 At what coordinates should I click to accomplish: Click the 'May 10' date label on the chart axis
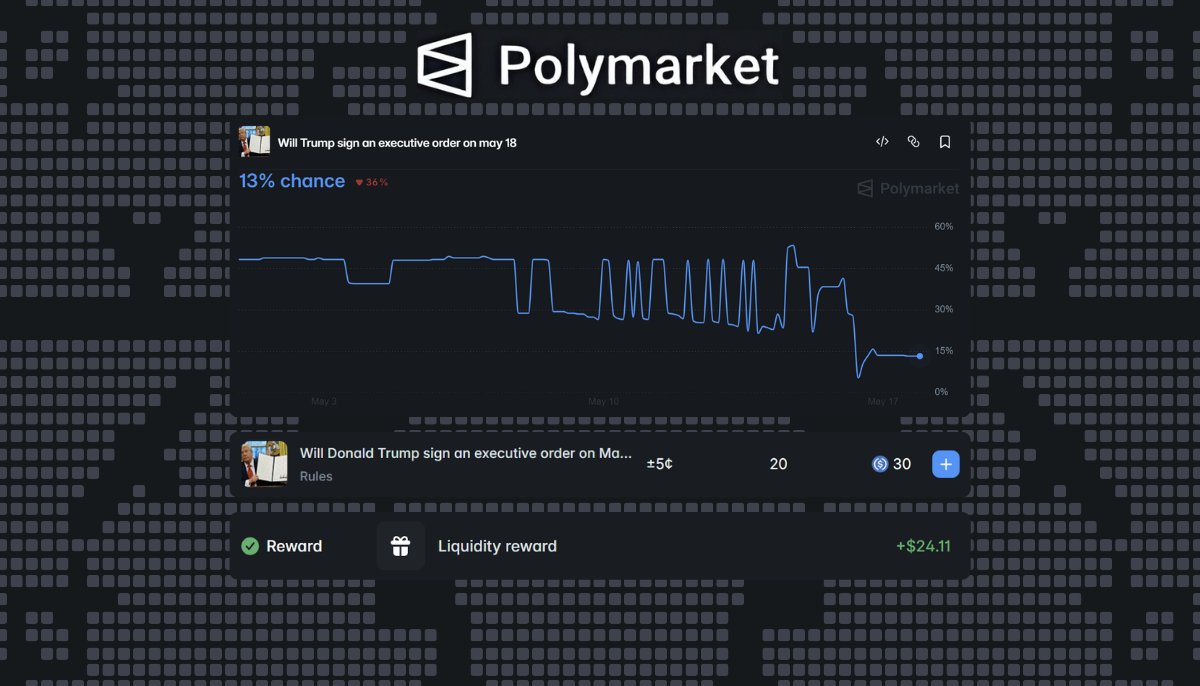[603, 401]
